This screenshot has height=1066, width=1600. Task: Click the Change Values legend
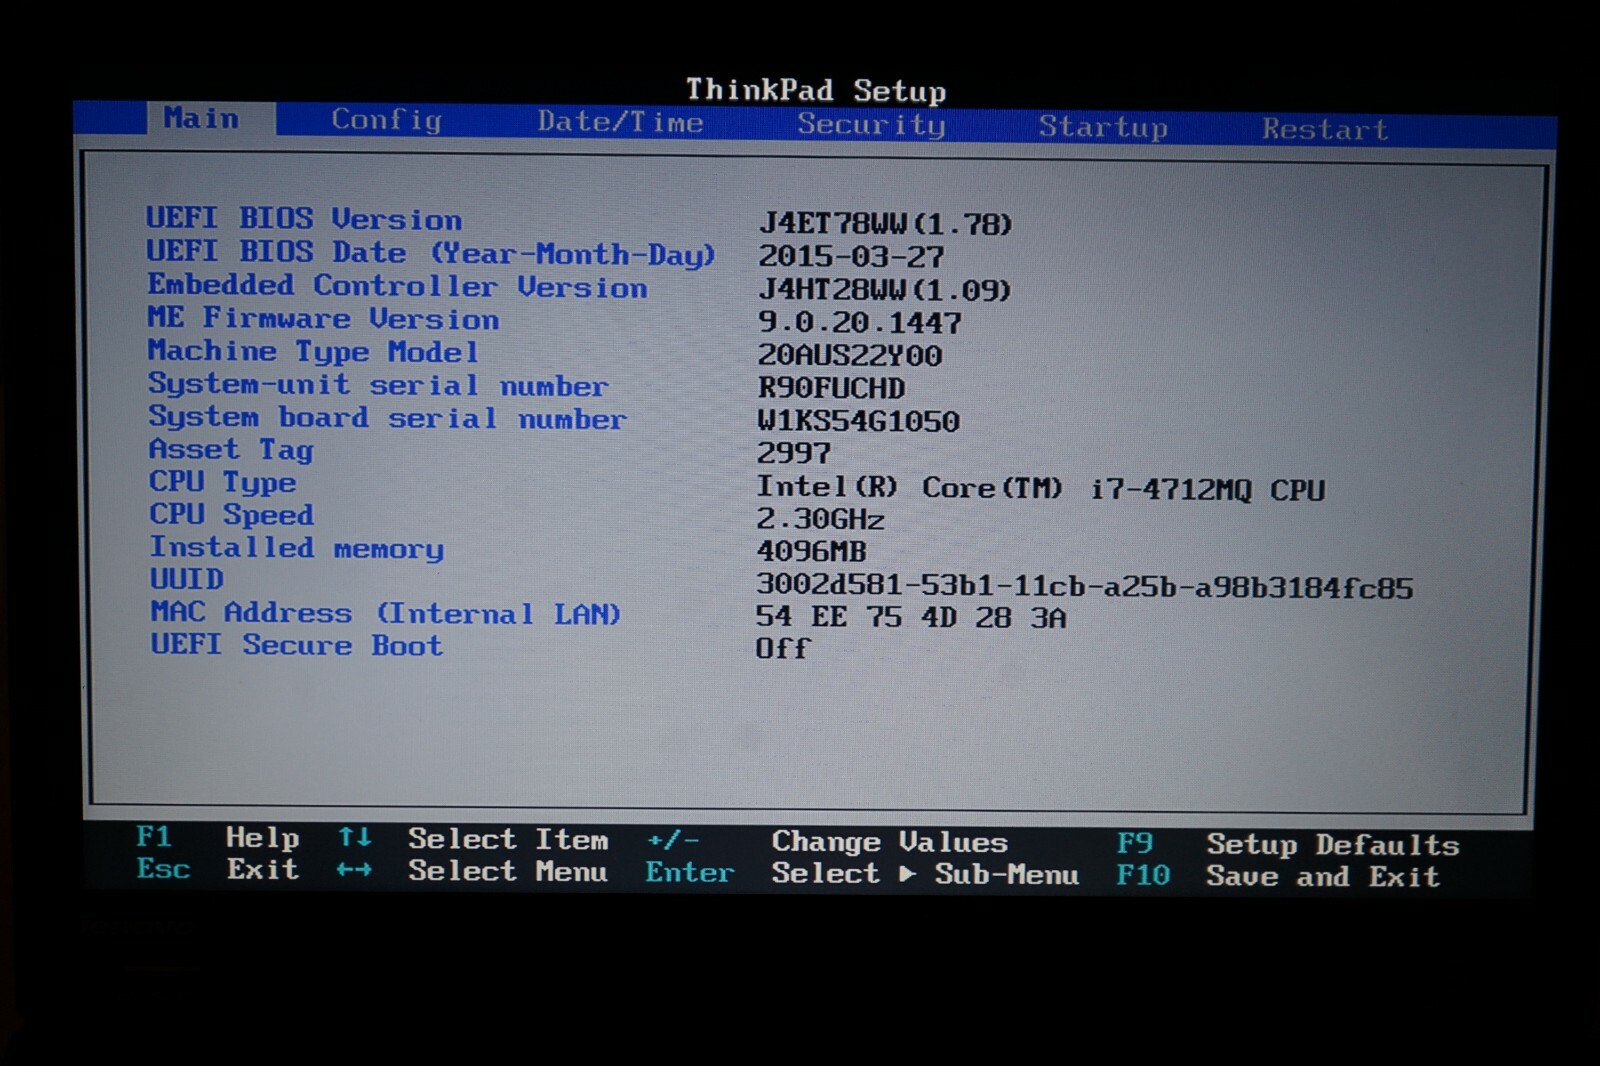pyautogui.click(x=890, y=842)
